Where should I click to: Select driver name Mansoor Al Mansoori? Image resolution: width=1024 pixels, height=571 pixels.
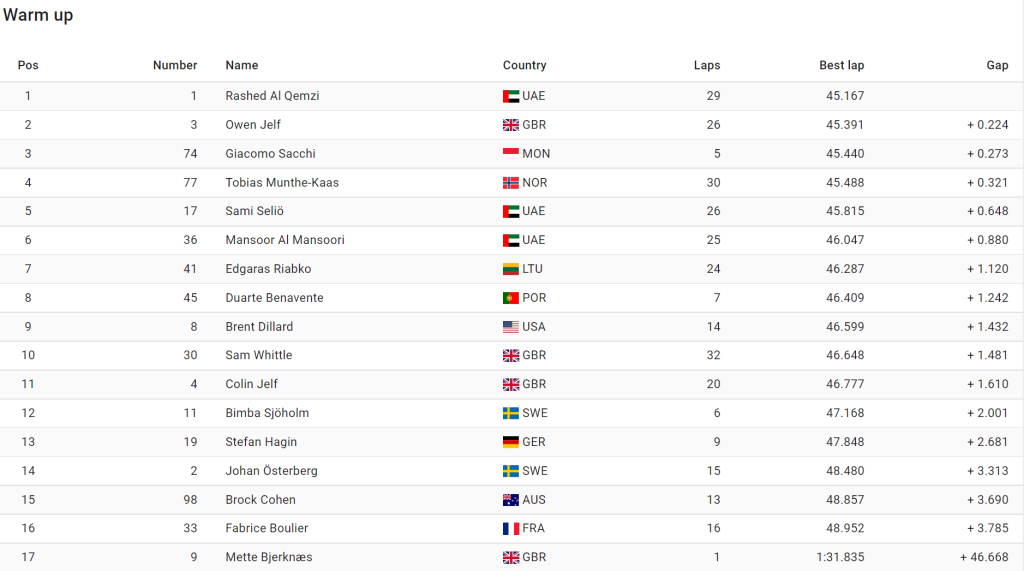285,240
